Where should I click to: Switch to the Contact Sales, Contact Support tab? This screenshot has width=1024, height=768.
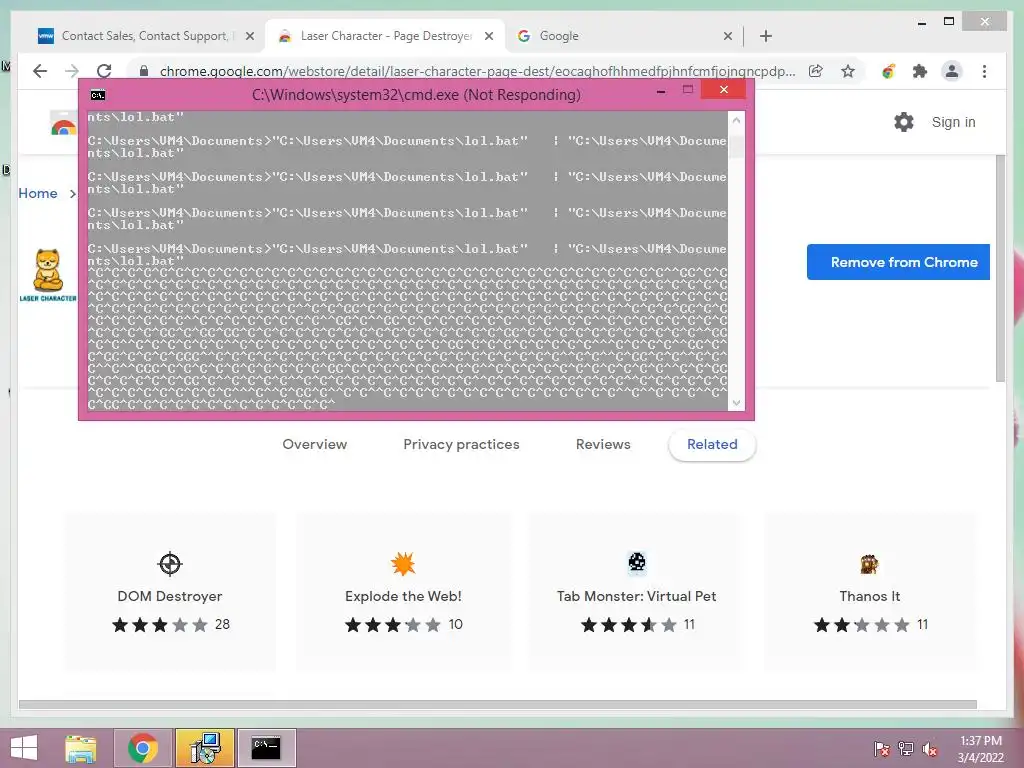pos(144,36)
